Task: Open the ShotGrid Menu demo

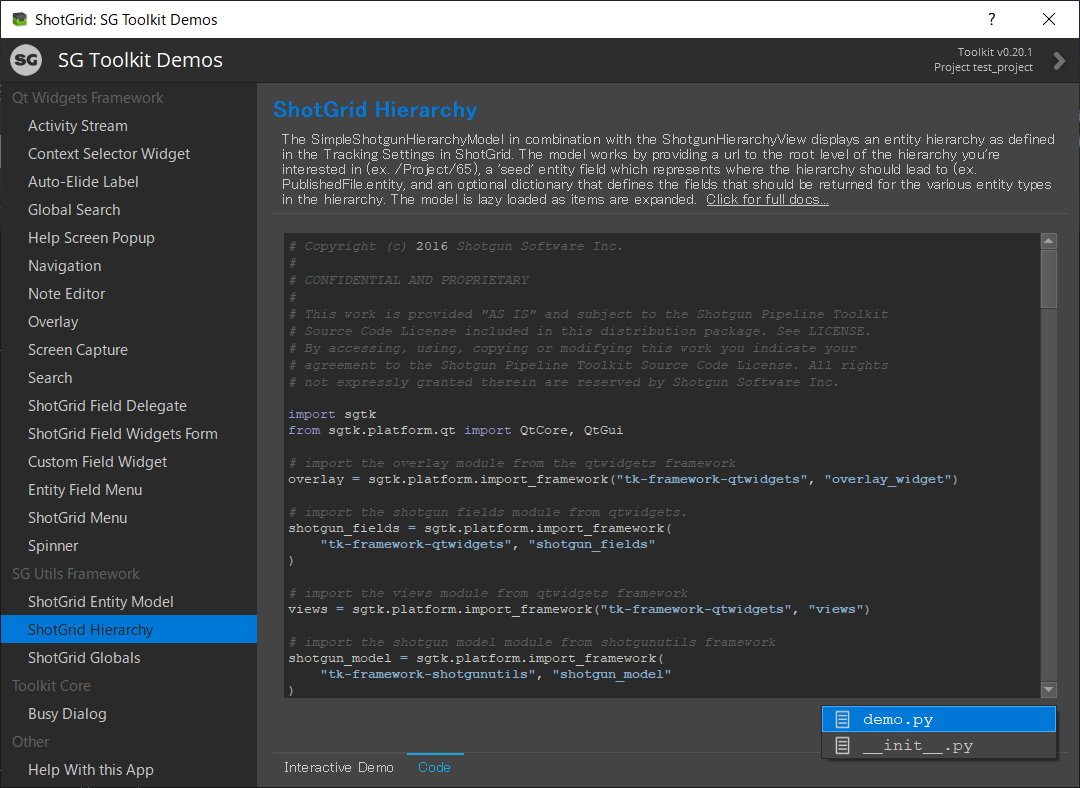Action: (77, 518)
